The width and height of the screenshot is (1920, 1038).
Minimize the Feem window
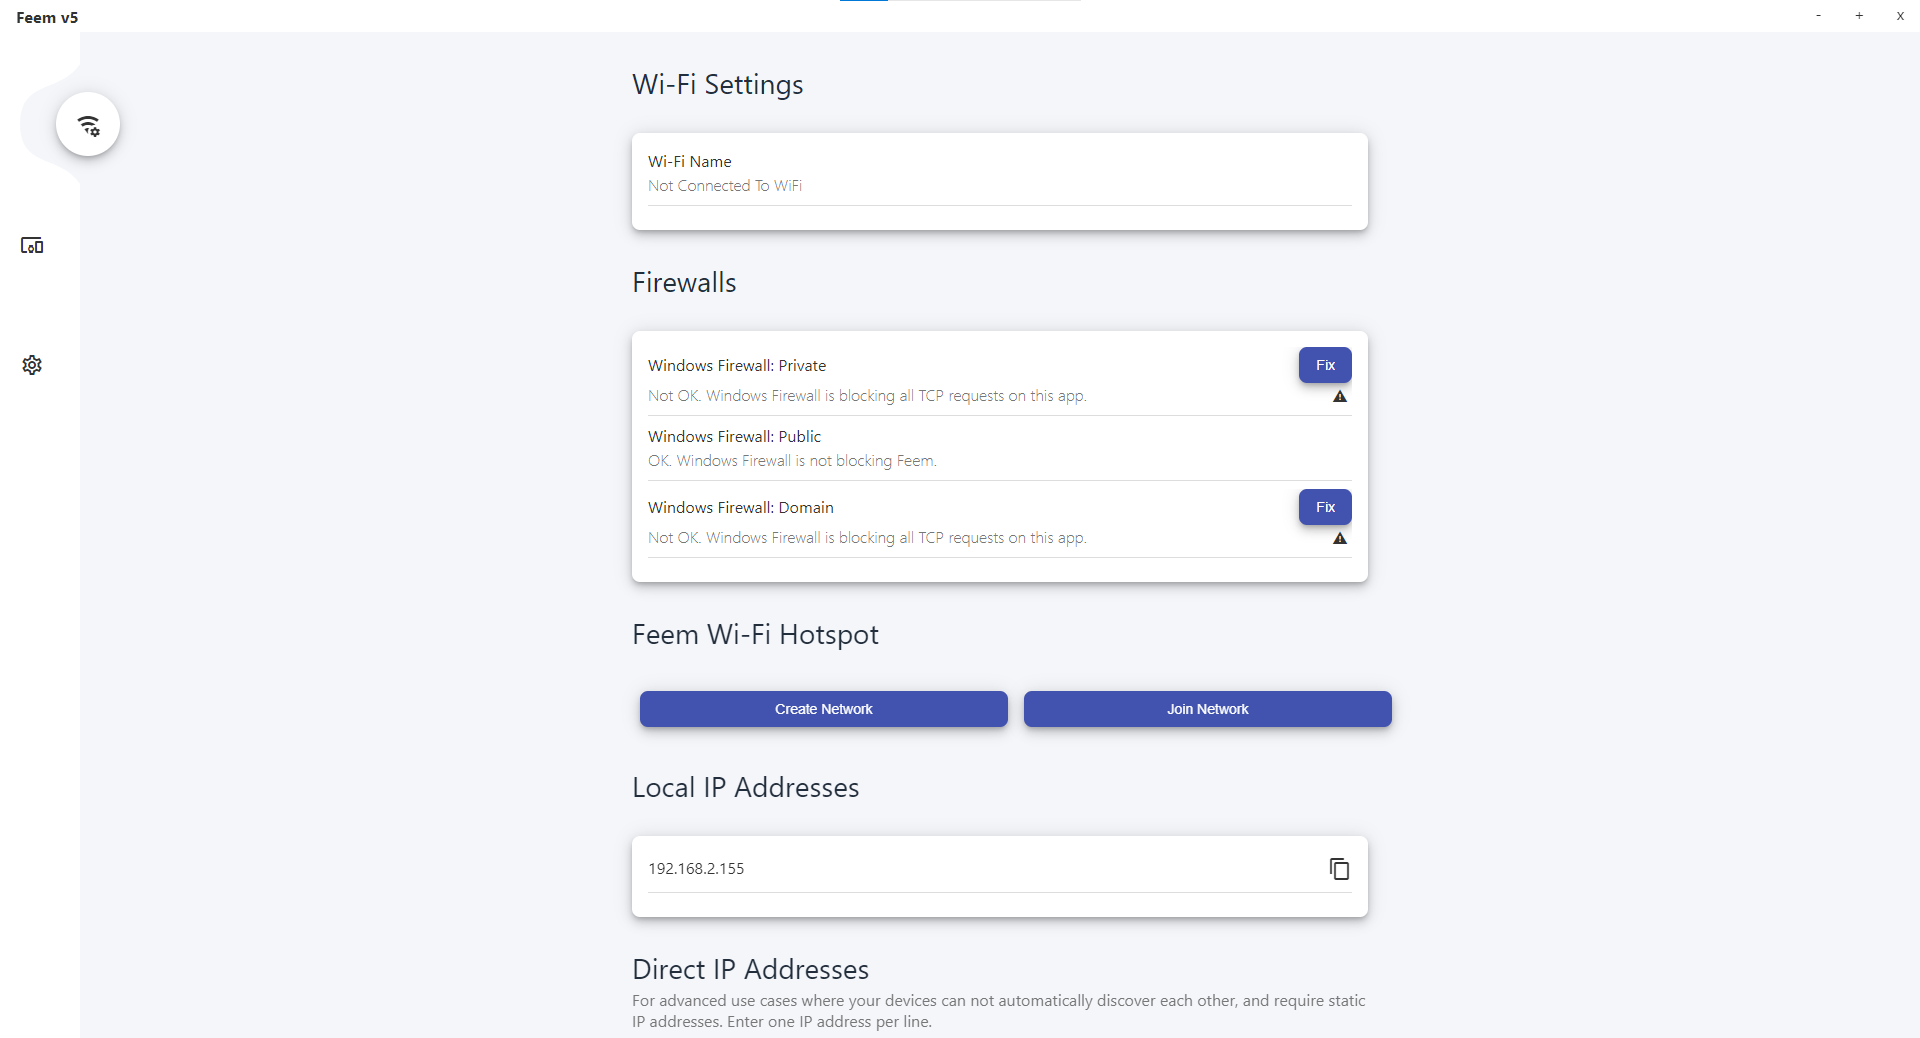click(1818, 16)
